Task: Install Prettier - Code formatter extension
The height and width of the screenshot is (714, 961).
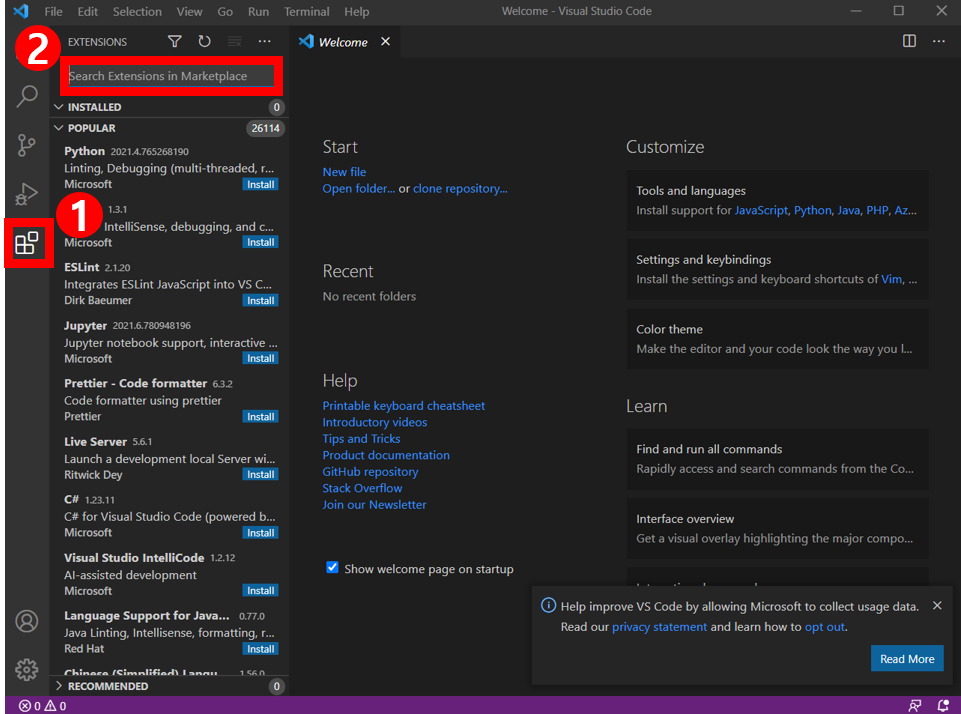Action: pos(260,416)
